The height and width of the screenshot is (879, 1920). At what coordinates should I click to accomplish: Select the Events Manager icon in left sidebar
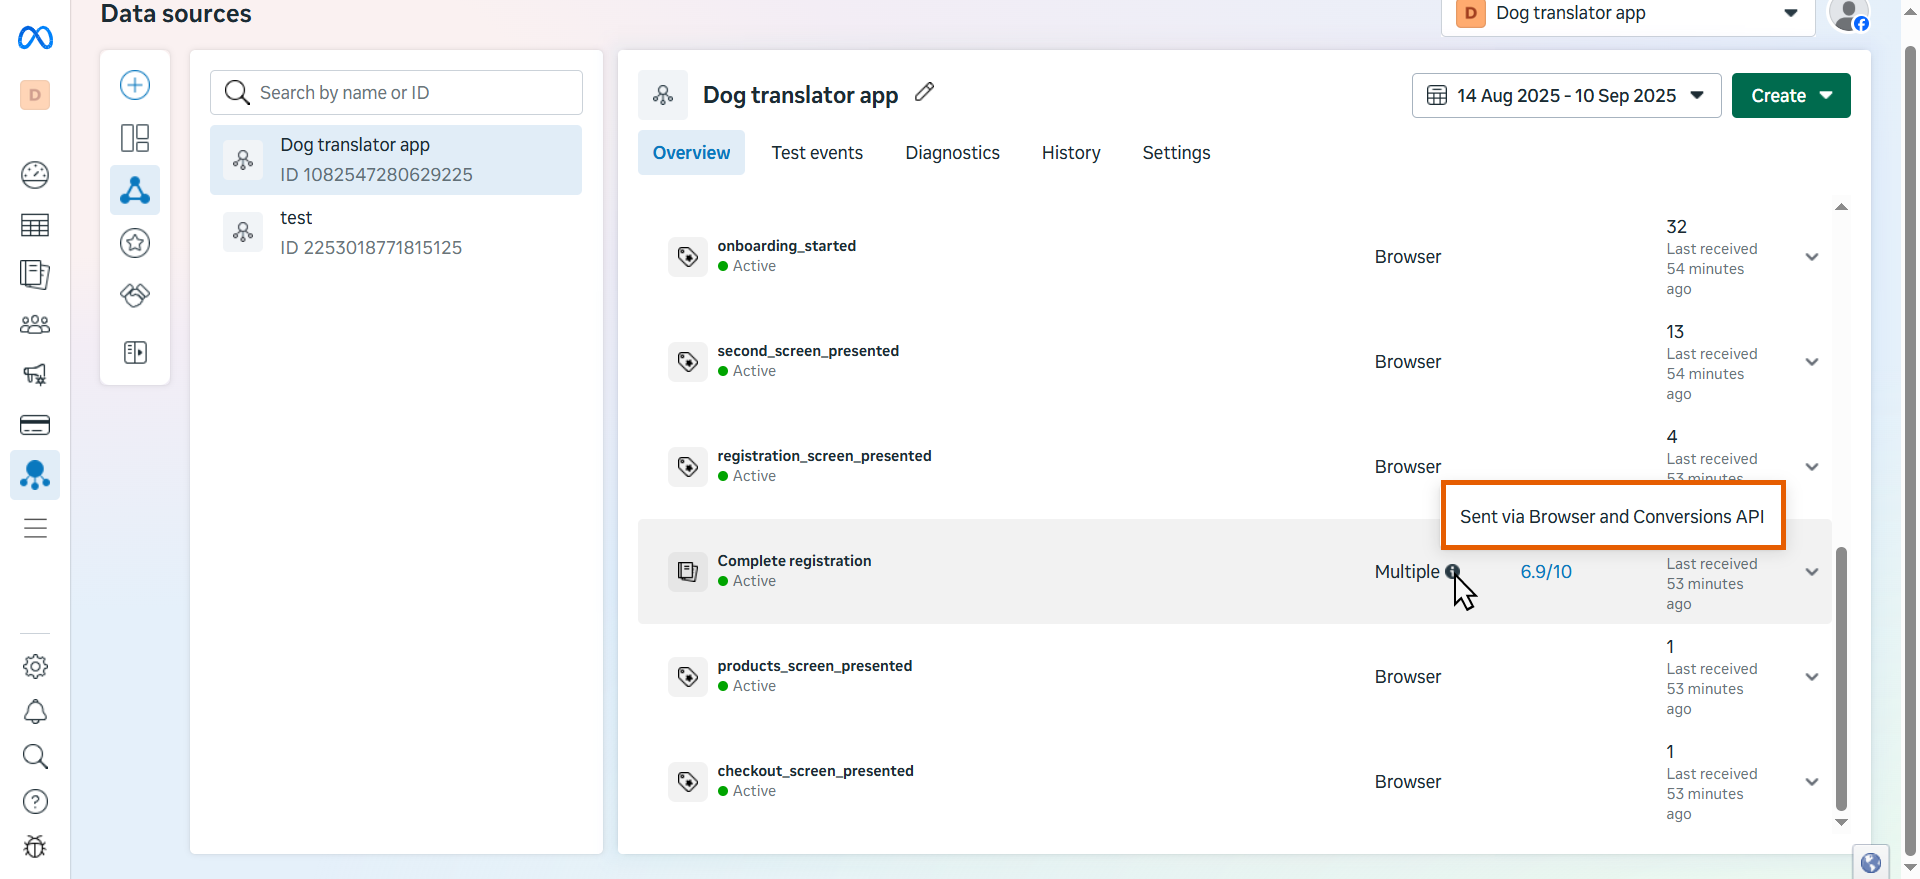click(35, 475)
